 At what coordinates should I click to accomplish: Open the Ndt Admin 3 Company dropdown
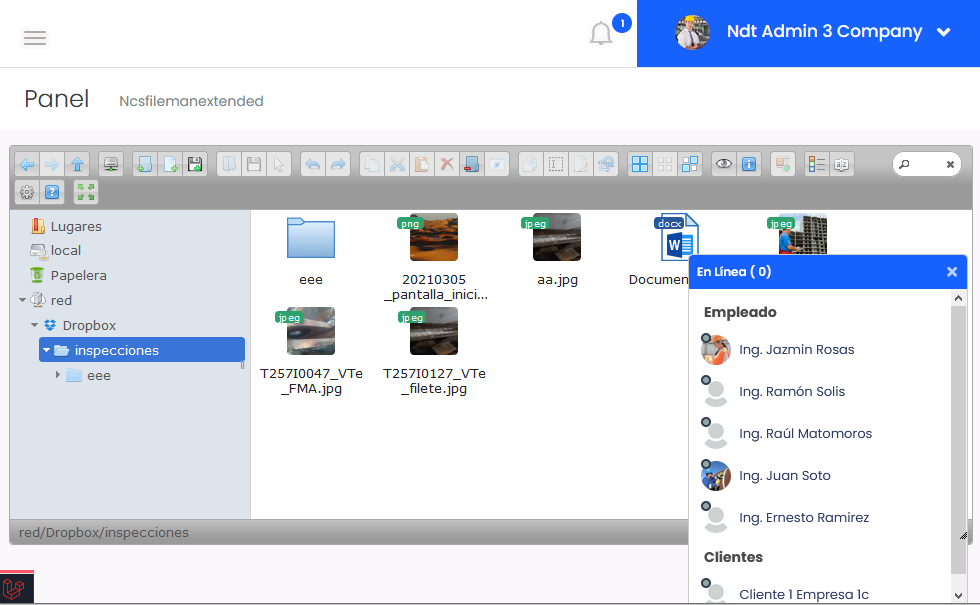click(x=943, y=33)
